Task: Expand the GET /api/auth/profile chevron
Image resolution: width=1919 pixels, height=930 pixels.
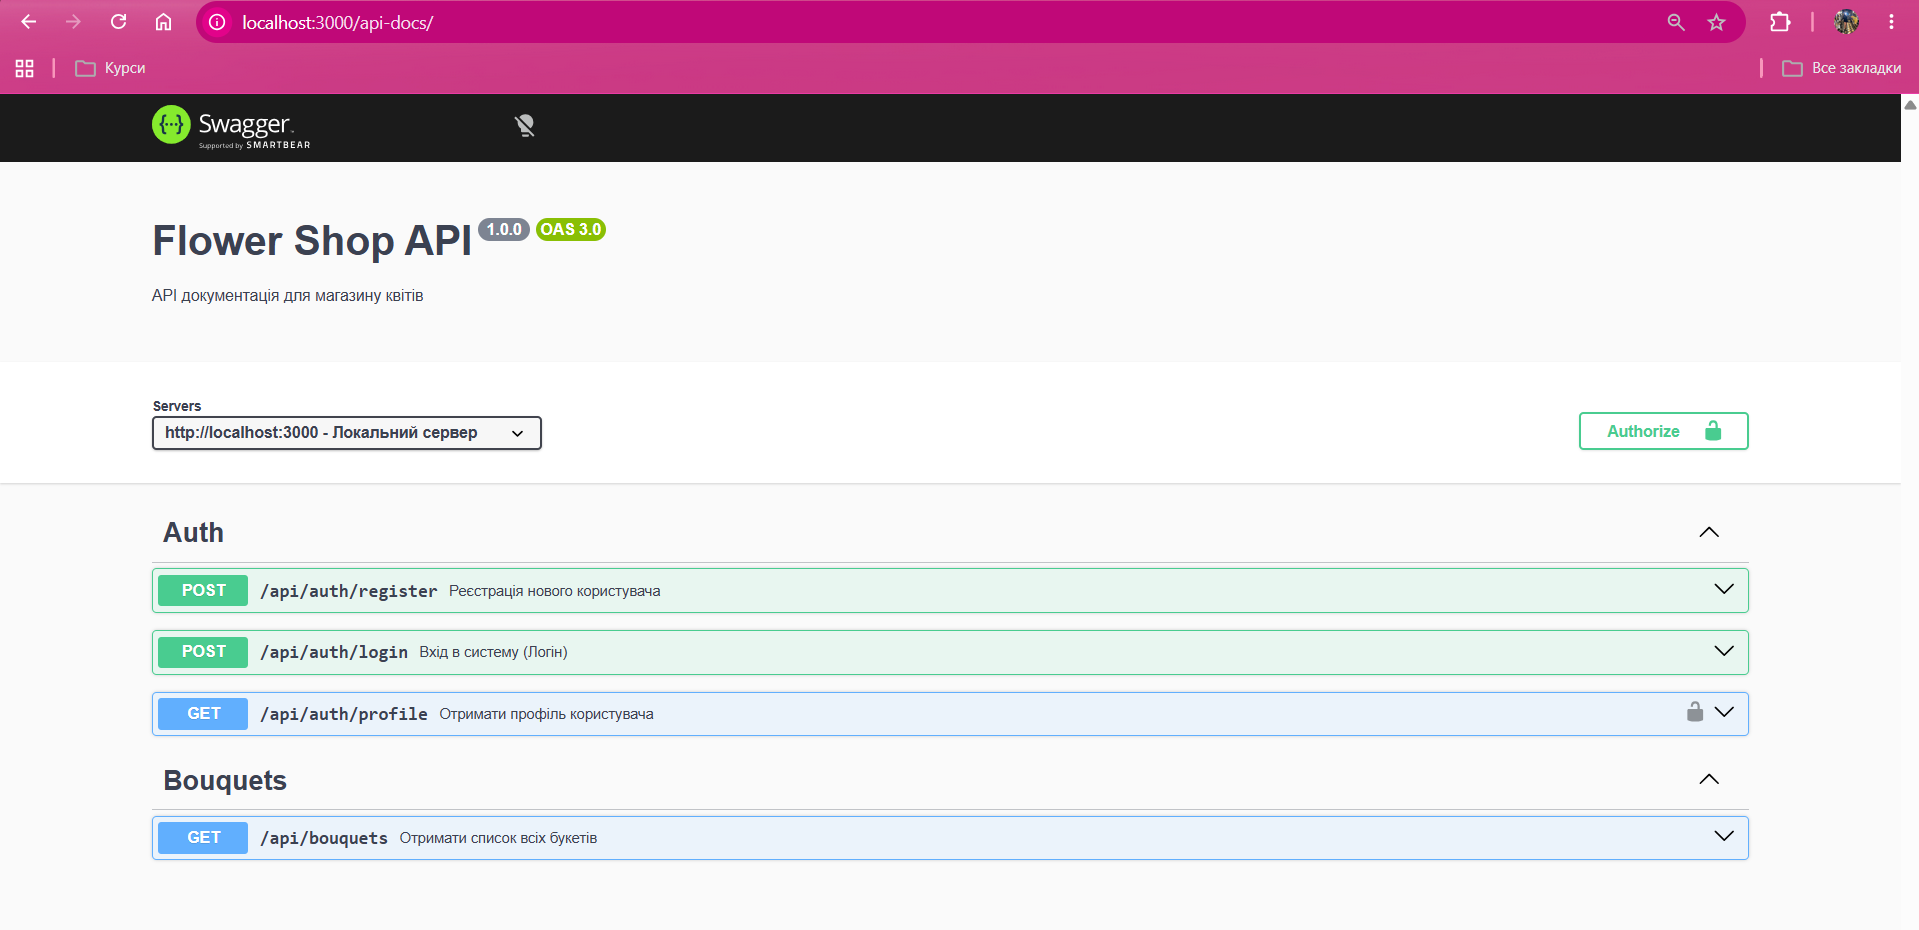Action: [x=1724, y=712]
